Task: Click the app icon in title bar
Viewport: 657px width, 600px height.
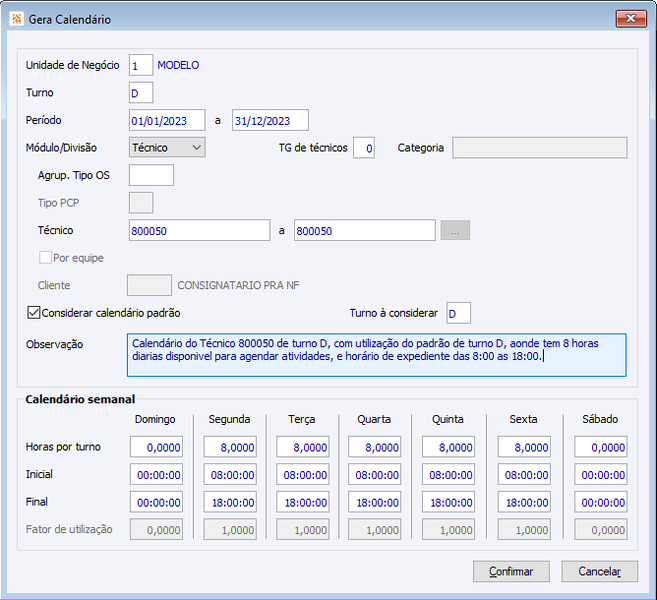Action: click(x=16, y=19)
